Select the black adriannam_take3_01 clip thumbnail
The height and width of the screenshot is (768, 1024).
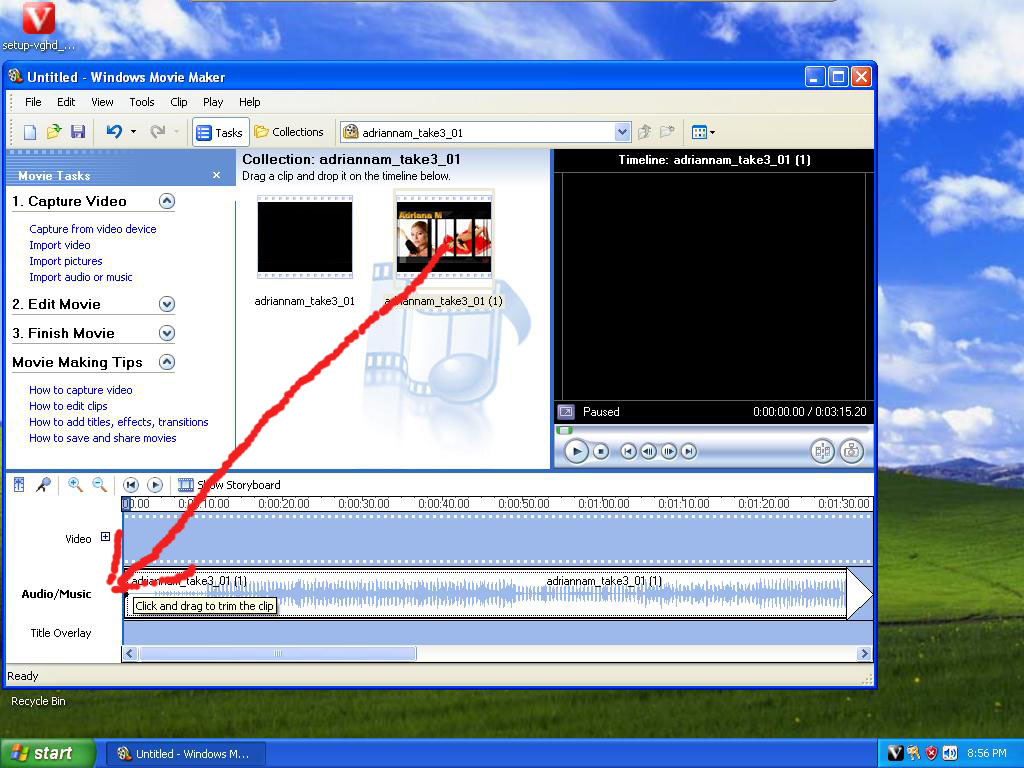coord(304,237)
